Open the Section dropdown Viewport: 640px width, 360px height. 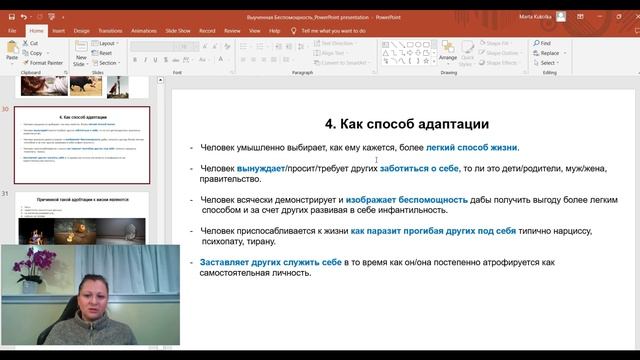pyautogui.click(x=106, y=63)
